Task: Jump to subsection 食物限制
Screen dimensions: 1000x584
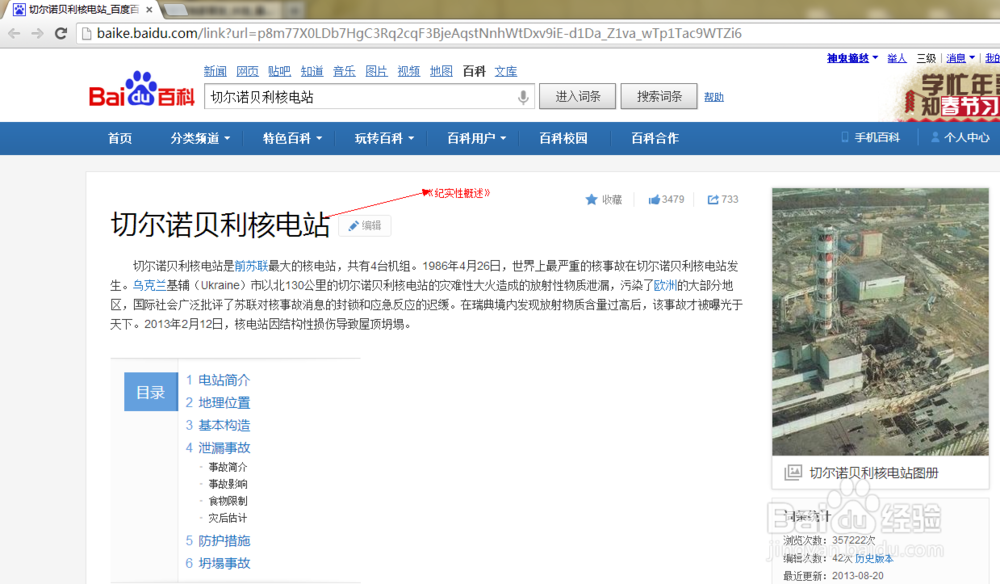Action: (228, 501)
